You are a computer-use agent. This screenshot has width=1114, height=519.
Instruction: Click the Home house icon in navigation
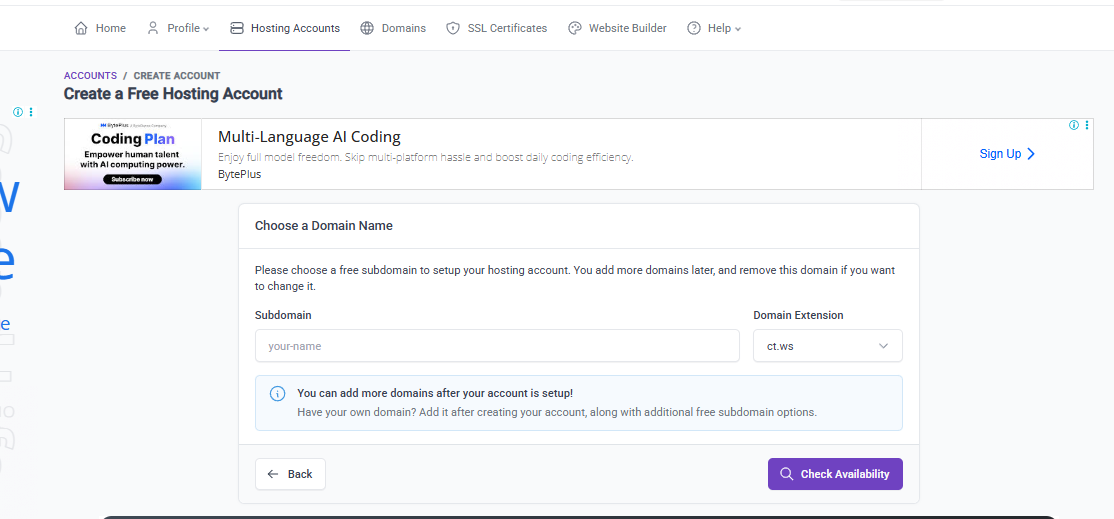81,28
